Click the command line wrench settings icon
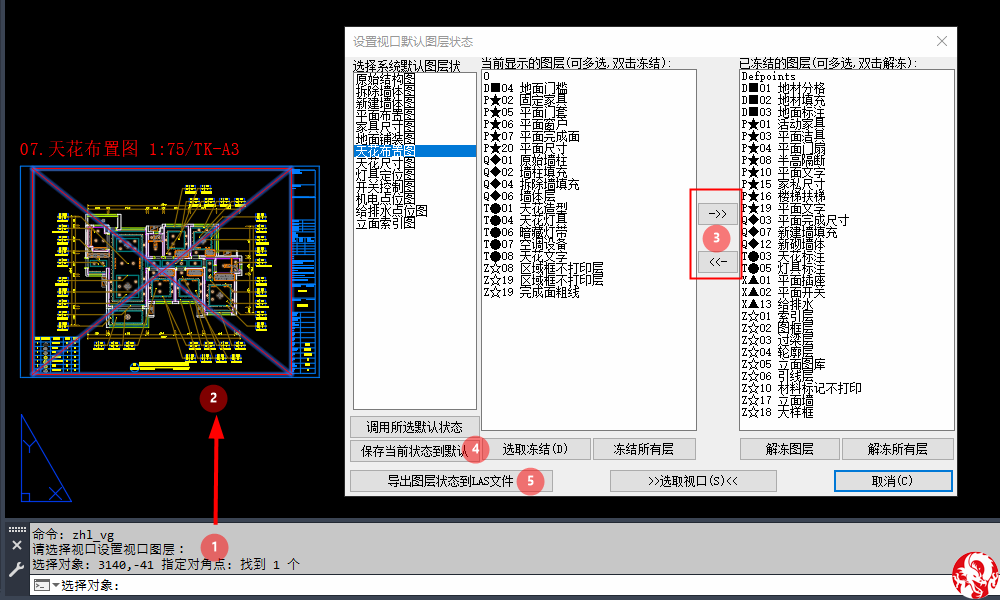Screen dimensions: 1000x600 [16, 569]
